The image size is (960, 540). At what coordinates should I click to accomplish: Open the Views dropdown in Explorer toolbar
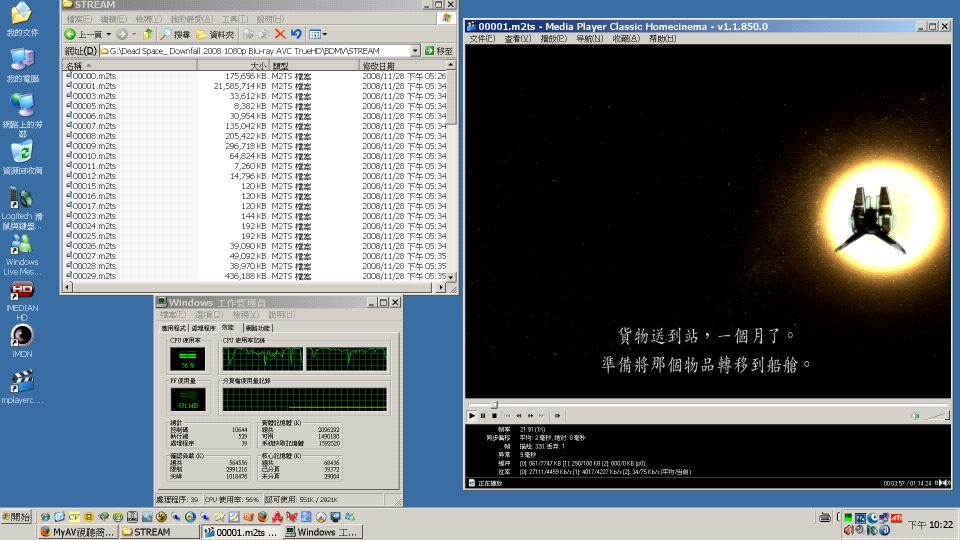[318, 34]
